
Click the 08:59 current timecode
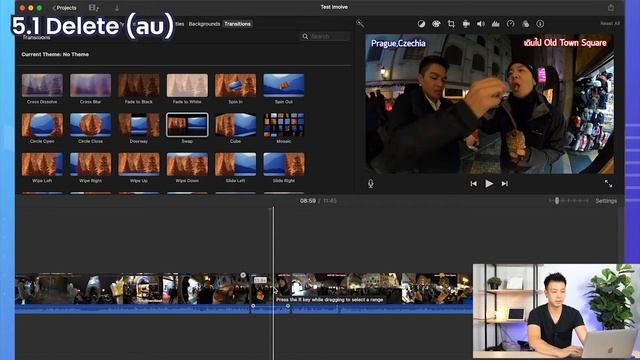[x=308, y=201]
